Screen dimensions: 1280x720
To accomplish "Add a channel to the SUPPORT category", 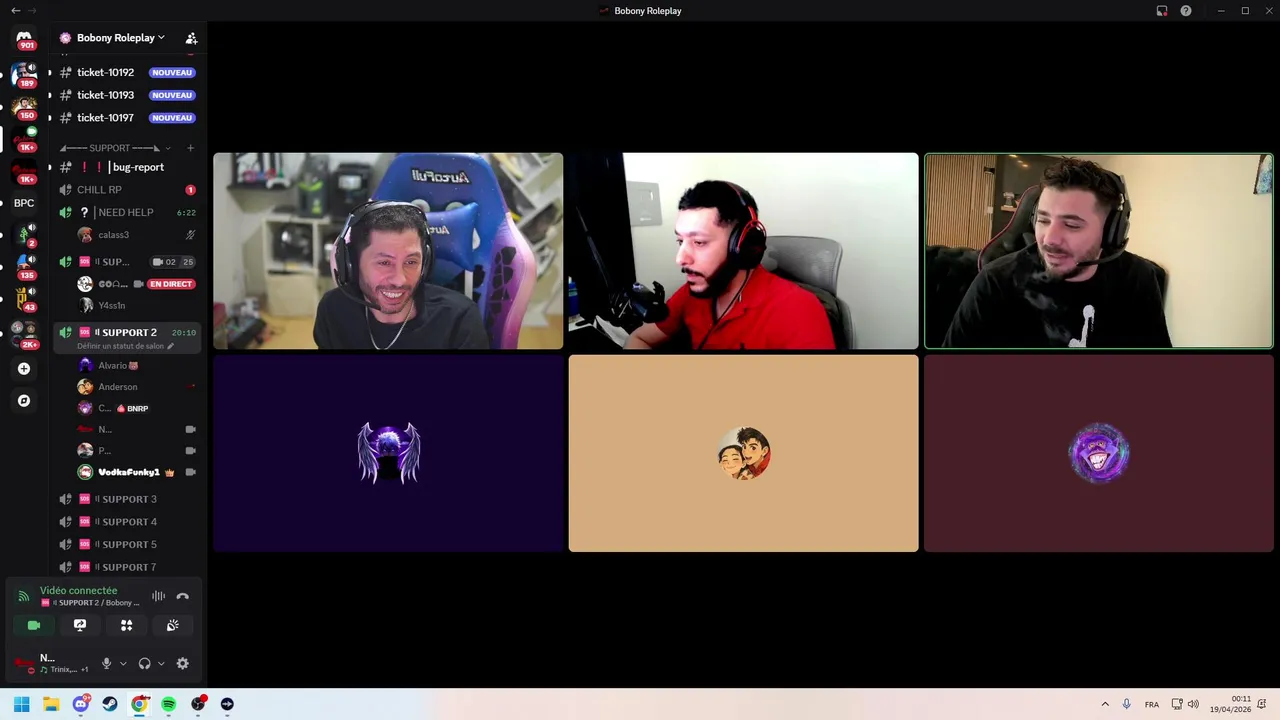I will [190, 148].
